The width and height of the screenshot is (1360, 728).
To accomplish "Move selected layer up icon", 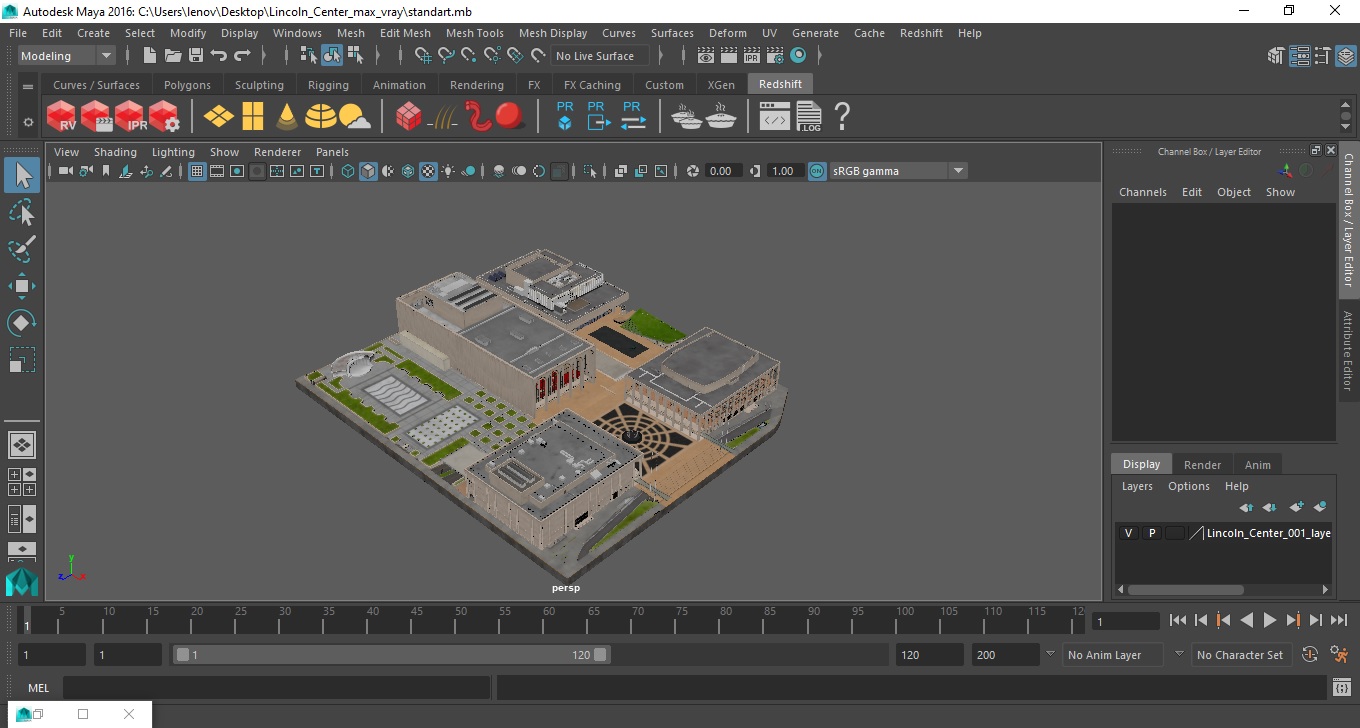I will click(x=1246, y=507).
